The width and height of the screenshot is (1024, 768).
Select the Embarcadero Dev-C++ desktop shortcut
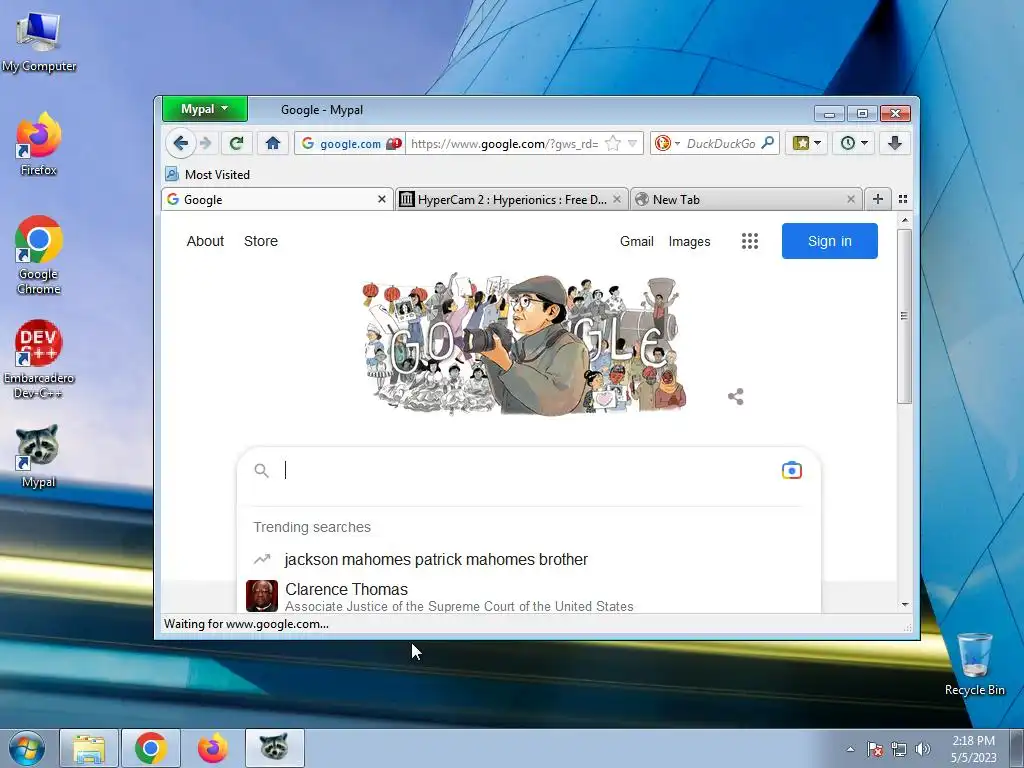[x=39, y=359]
